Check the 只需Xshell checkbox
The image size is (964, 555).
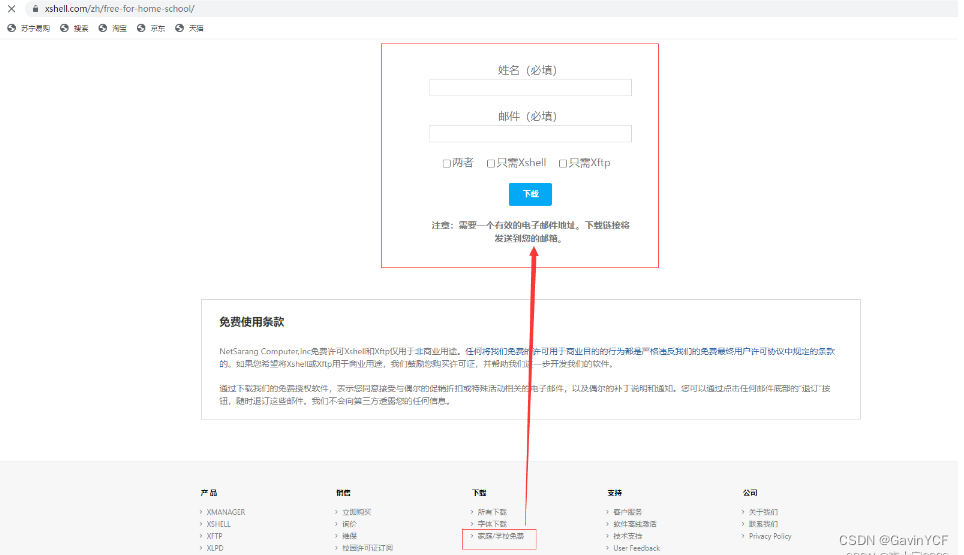pos(491,163)
